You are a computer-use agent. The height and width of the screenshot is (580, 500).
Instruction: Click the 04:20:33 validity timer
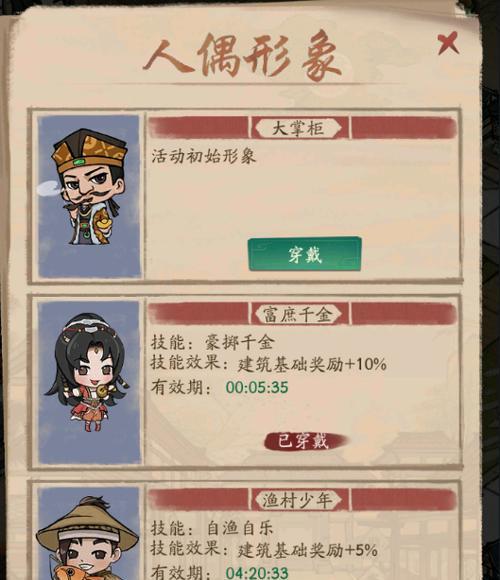257,573
